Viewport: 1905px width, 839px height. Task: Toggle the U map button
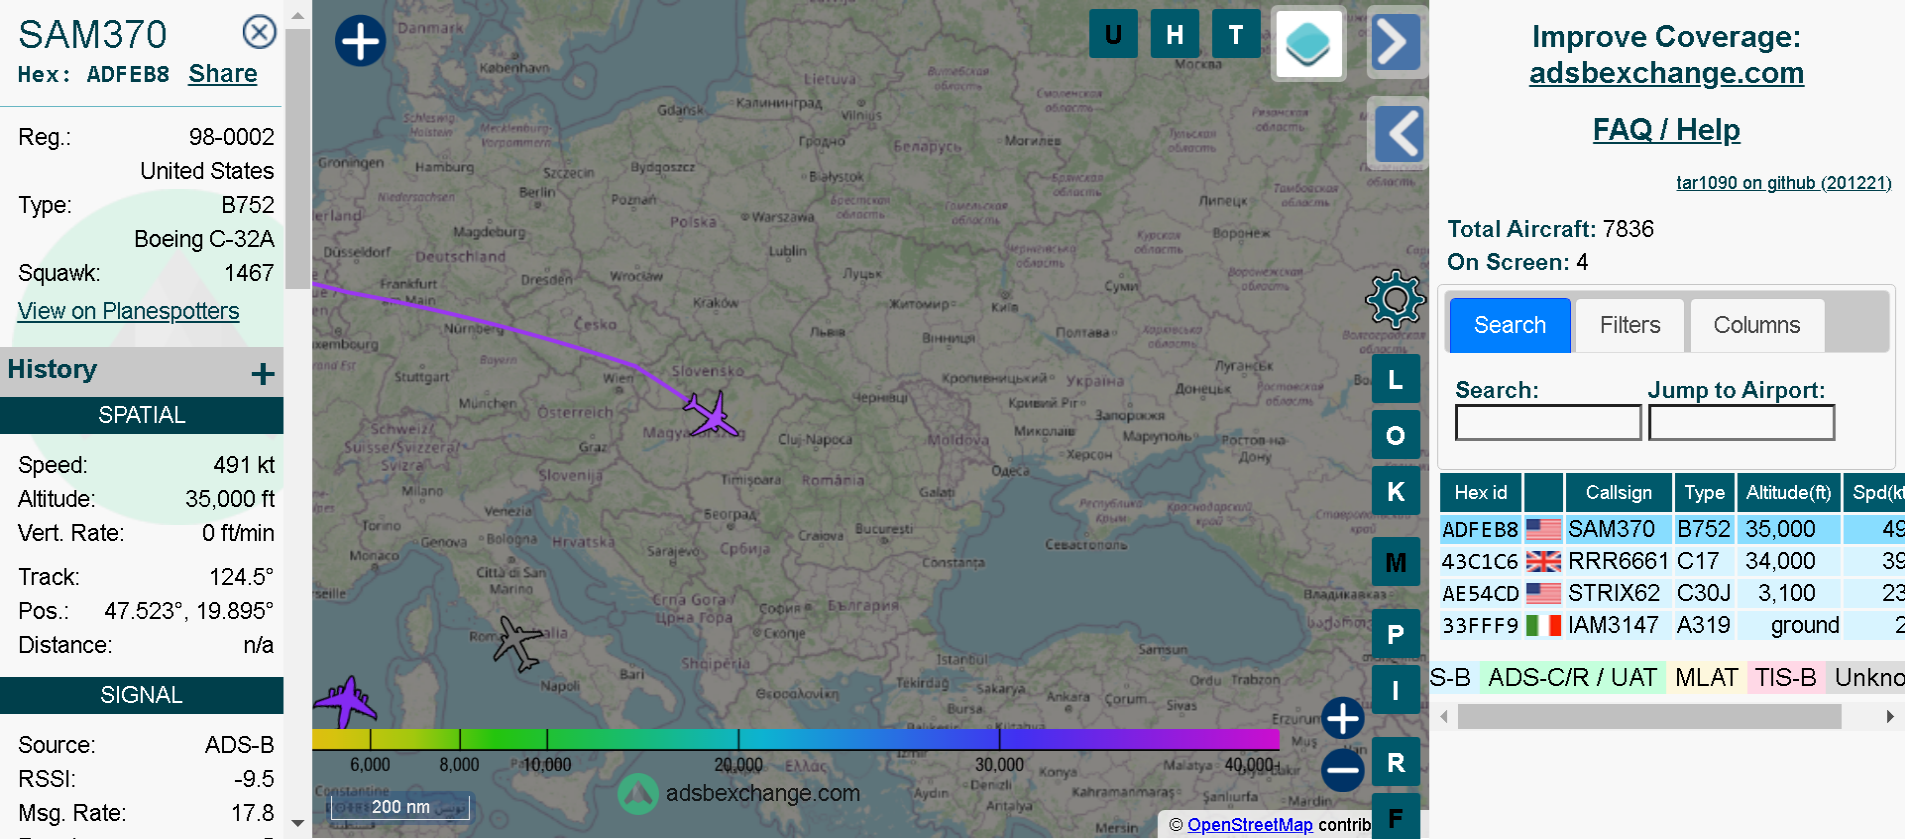tap(1113, 34)
